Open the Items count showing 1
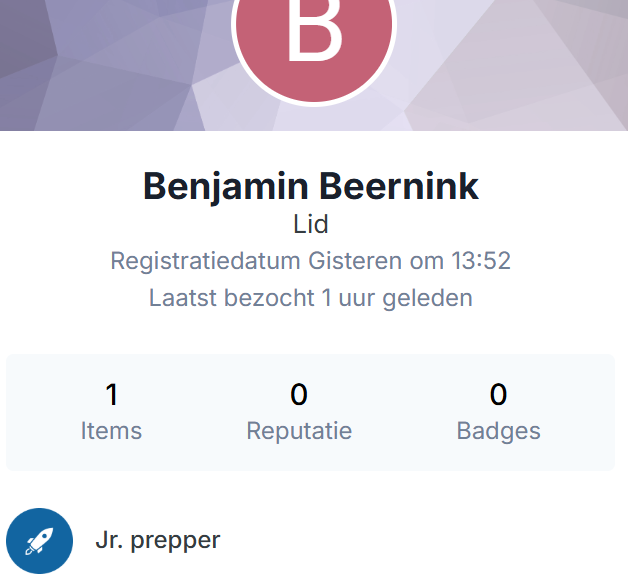 tap(112, 395)
